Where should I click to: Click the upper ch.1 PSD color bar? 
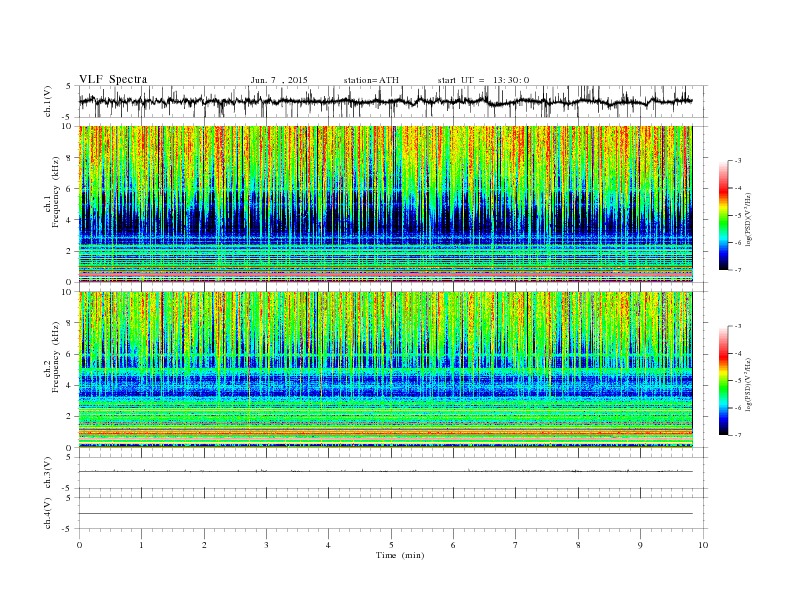[723, 216]
